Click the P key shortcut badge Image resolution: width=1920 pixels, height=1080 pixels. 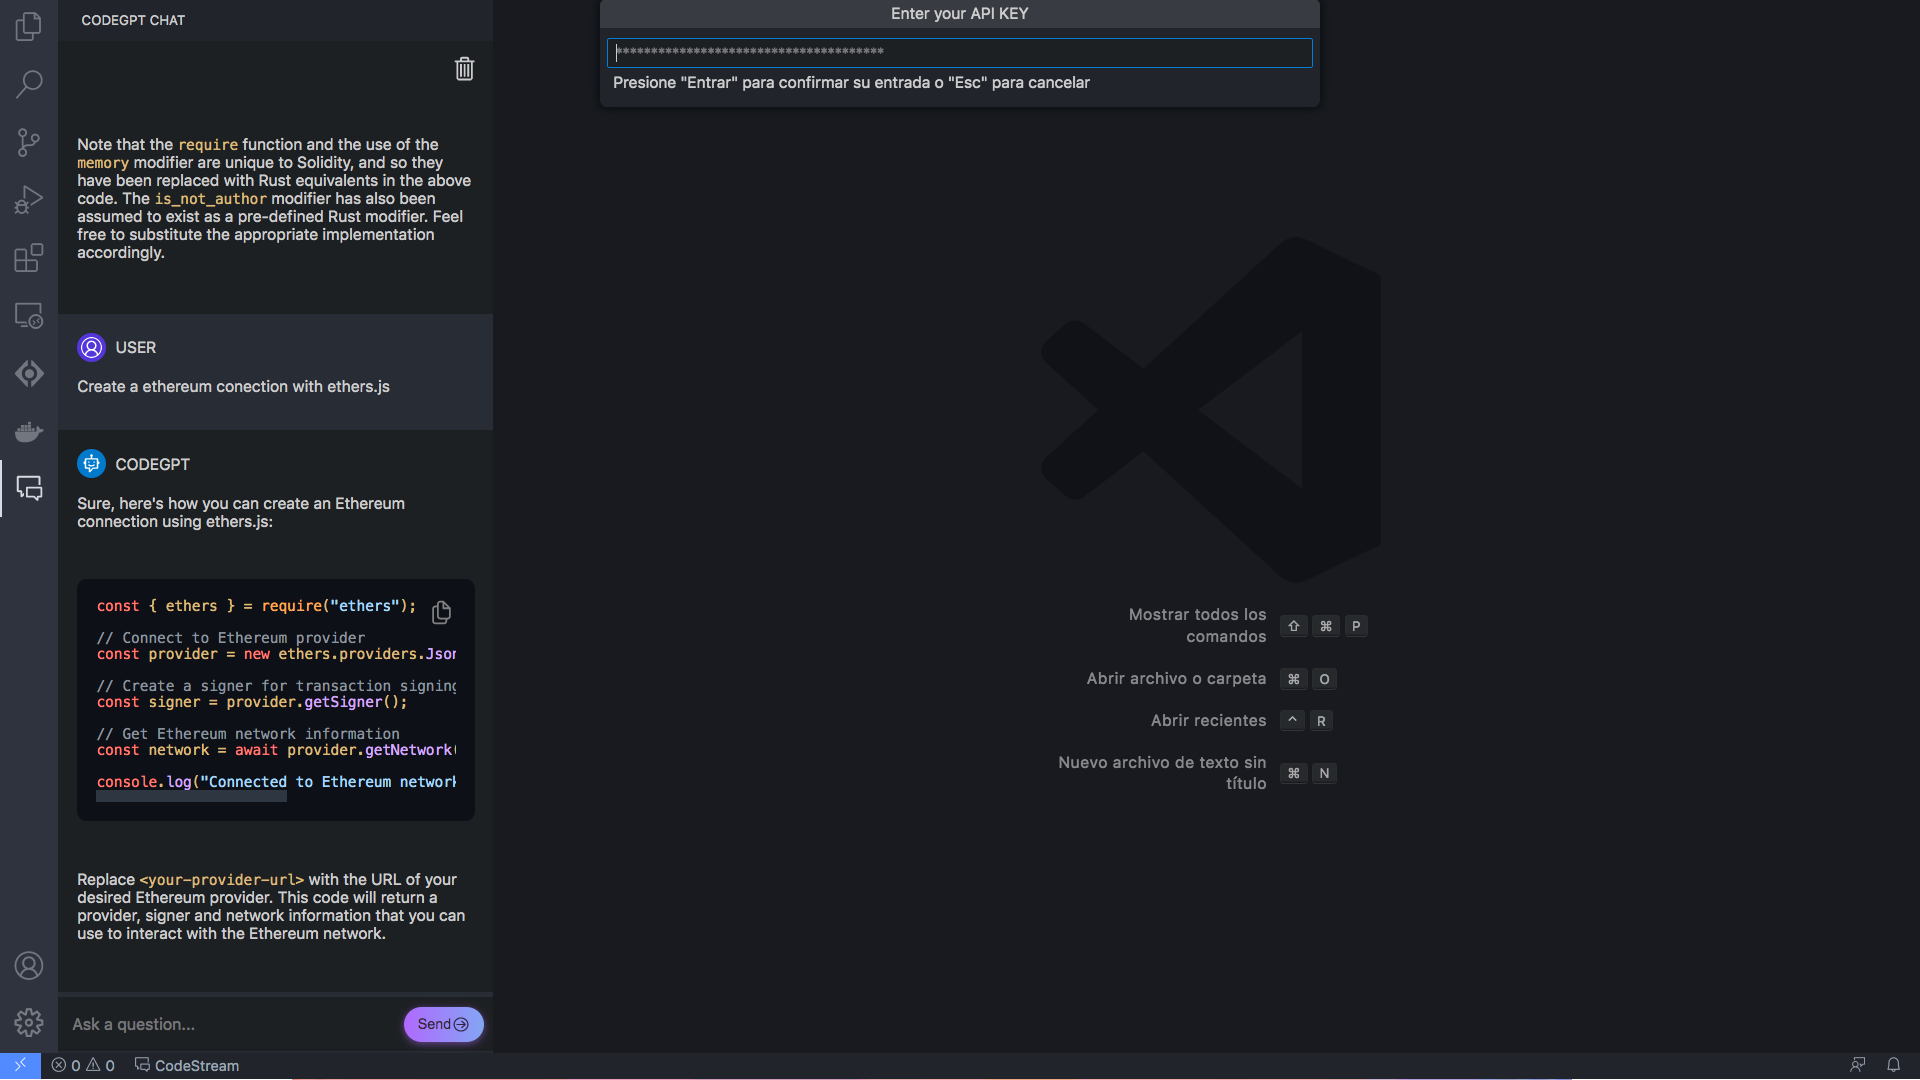1356,626
